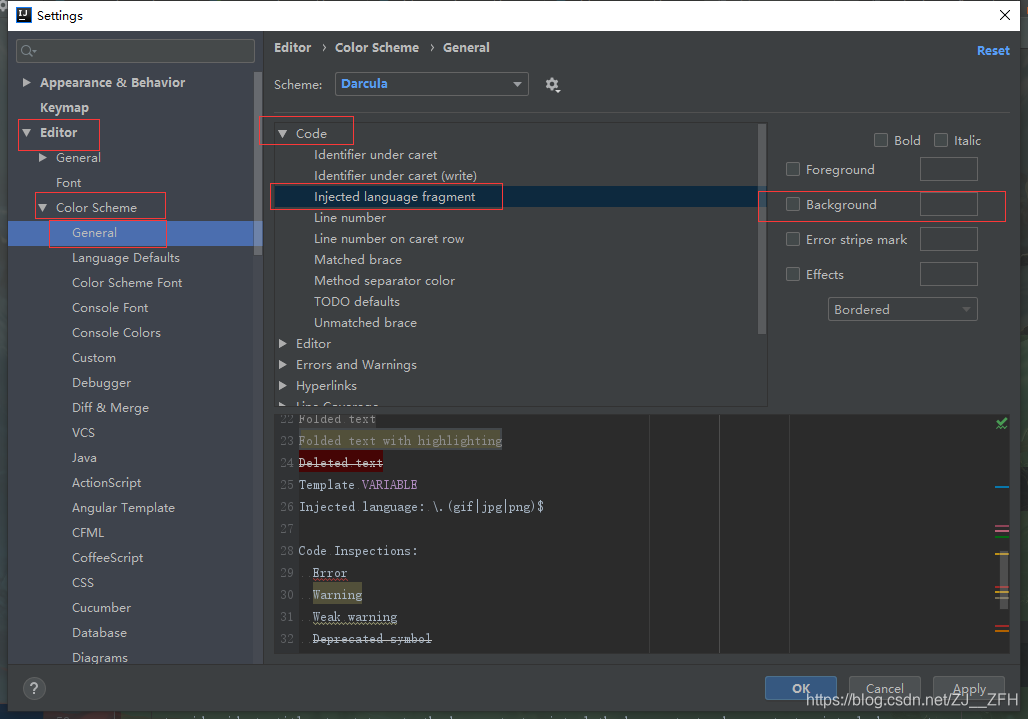Select Identifier under caret (write) item
1028x719 pixels.
[x=395, y=176]
